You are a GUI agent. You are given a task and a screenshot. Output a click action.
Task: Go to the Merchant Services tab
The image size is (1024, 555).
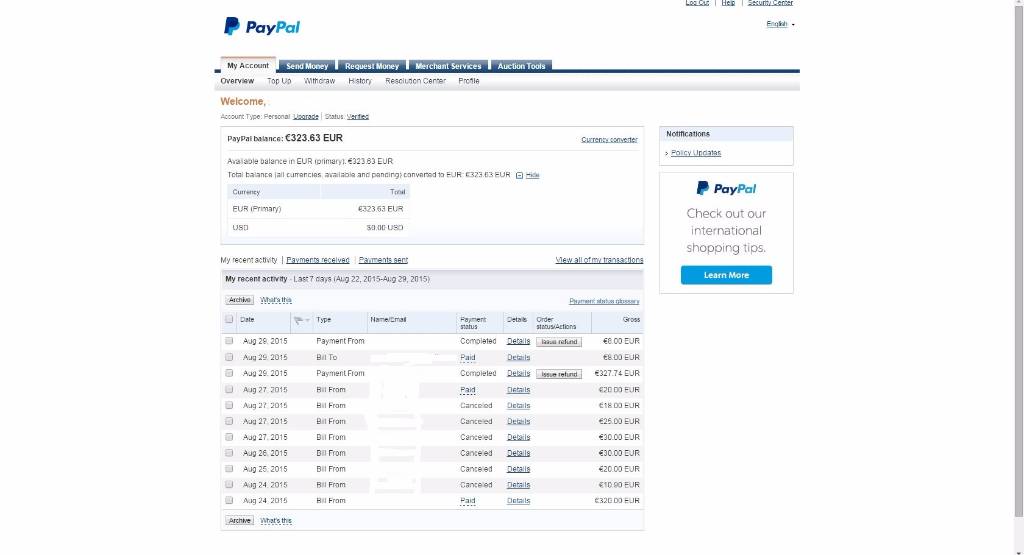coord(448,66)
